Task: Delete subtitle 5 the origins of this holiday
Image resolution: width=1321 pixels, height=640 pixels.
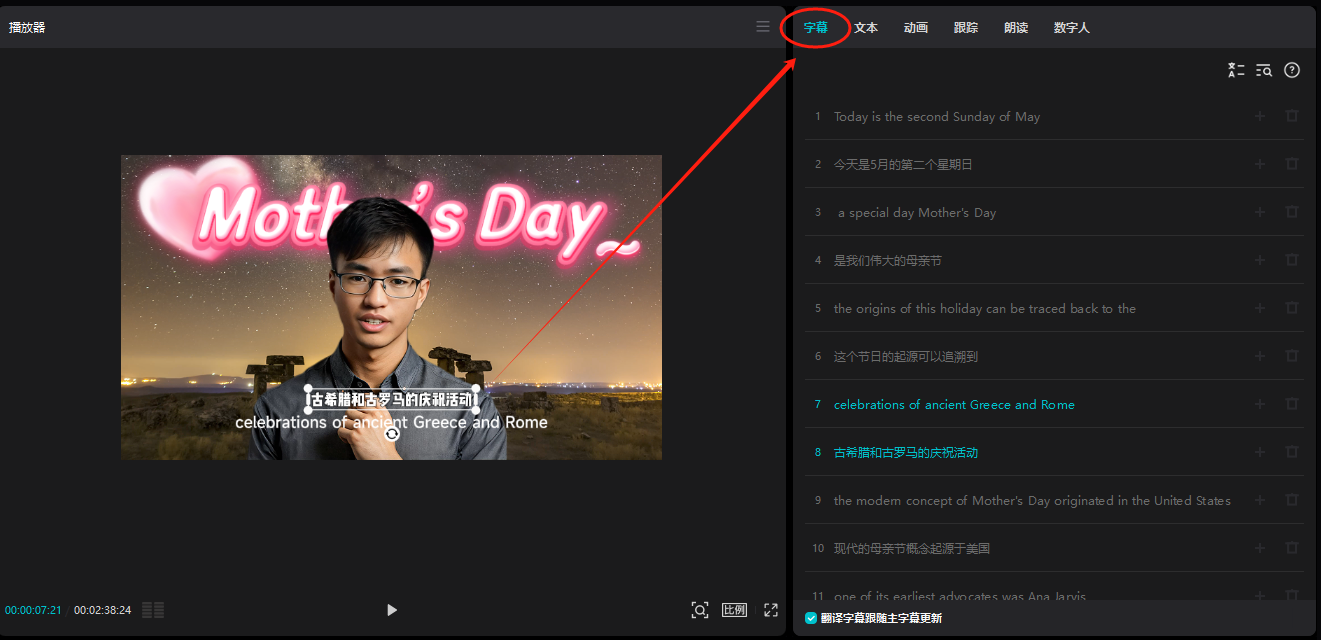Action: (1292, 308)
